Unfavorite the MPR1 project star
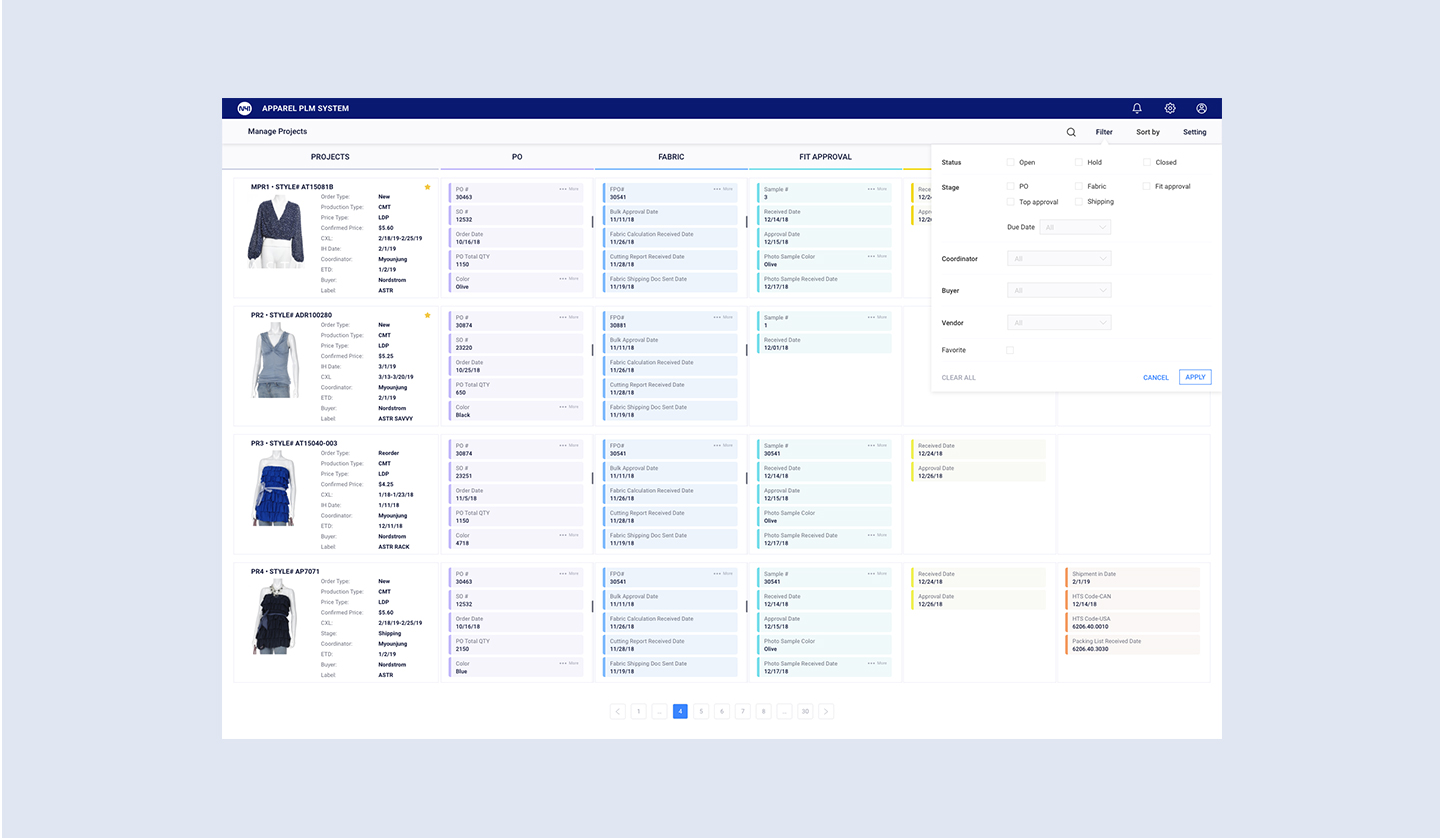 coord(428,187)
